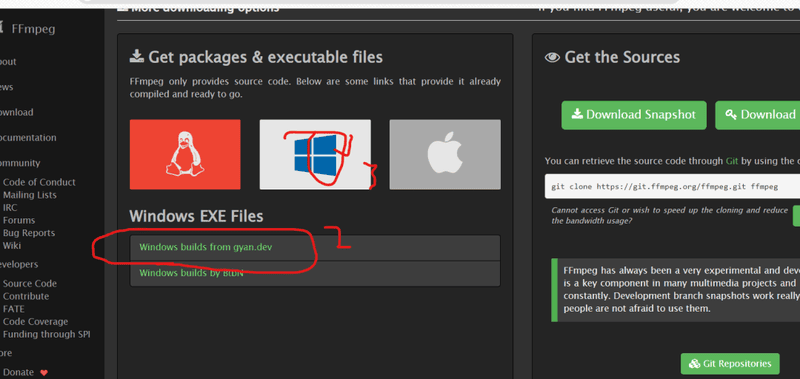This screenshot has height=379, width=800.
Task: Click the Git Repositories button
Action: 730,364
